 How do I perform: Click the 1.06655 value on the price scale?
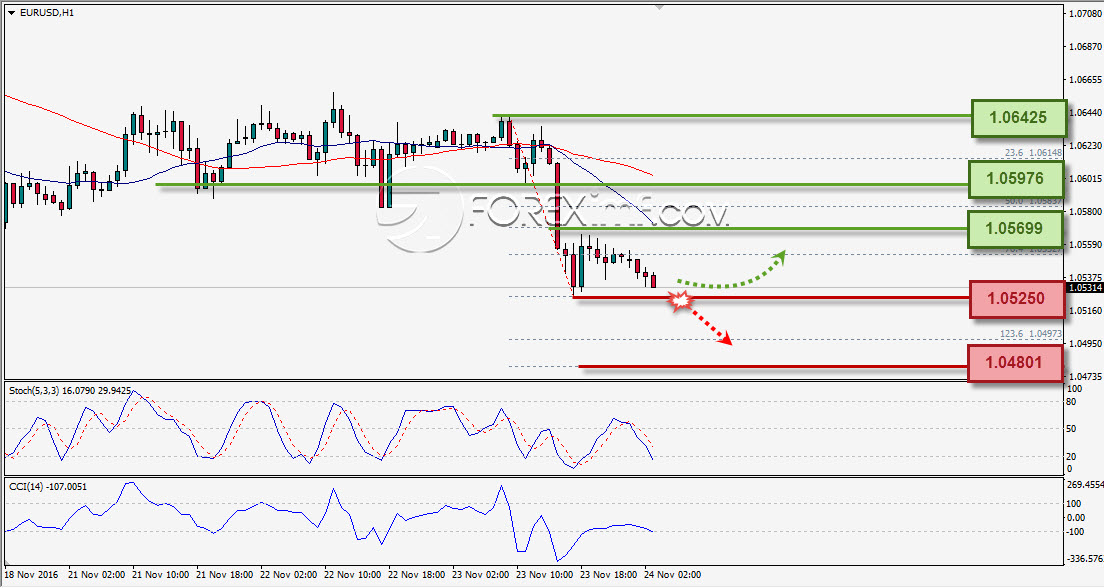1085,80
